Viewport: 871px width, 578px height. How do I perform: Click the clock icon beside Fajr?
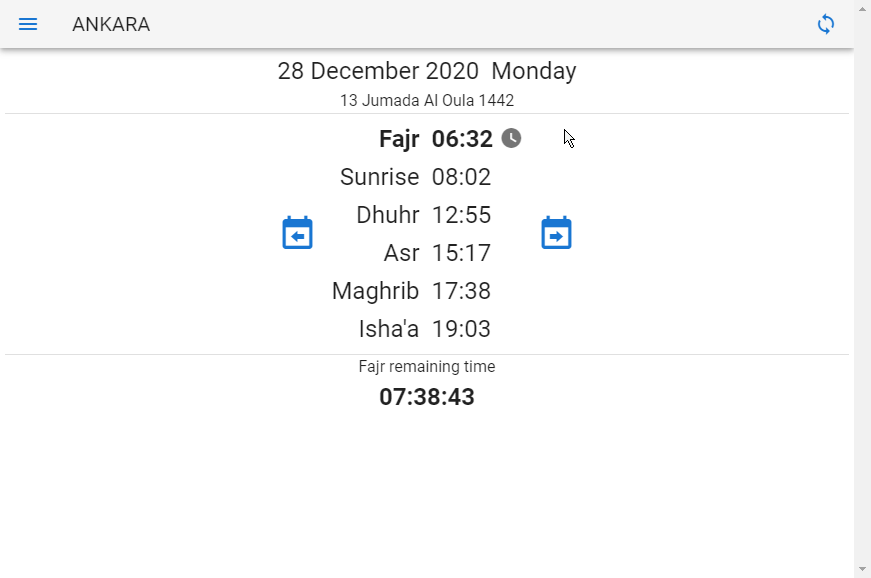pyautogui.click(x=511, y=138)
